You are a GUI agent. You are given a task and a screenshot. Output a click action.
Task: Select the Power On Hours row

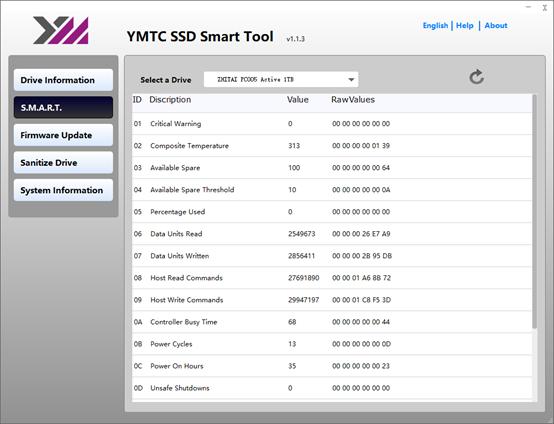(x=332, y=366)
